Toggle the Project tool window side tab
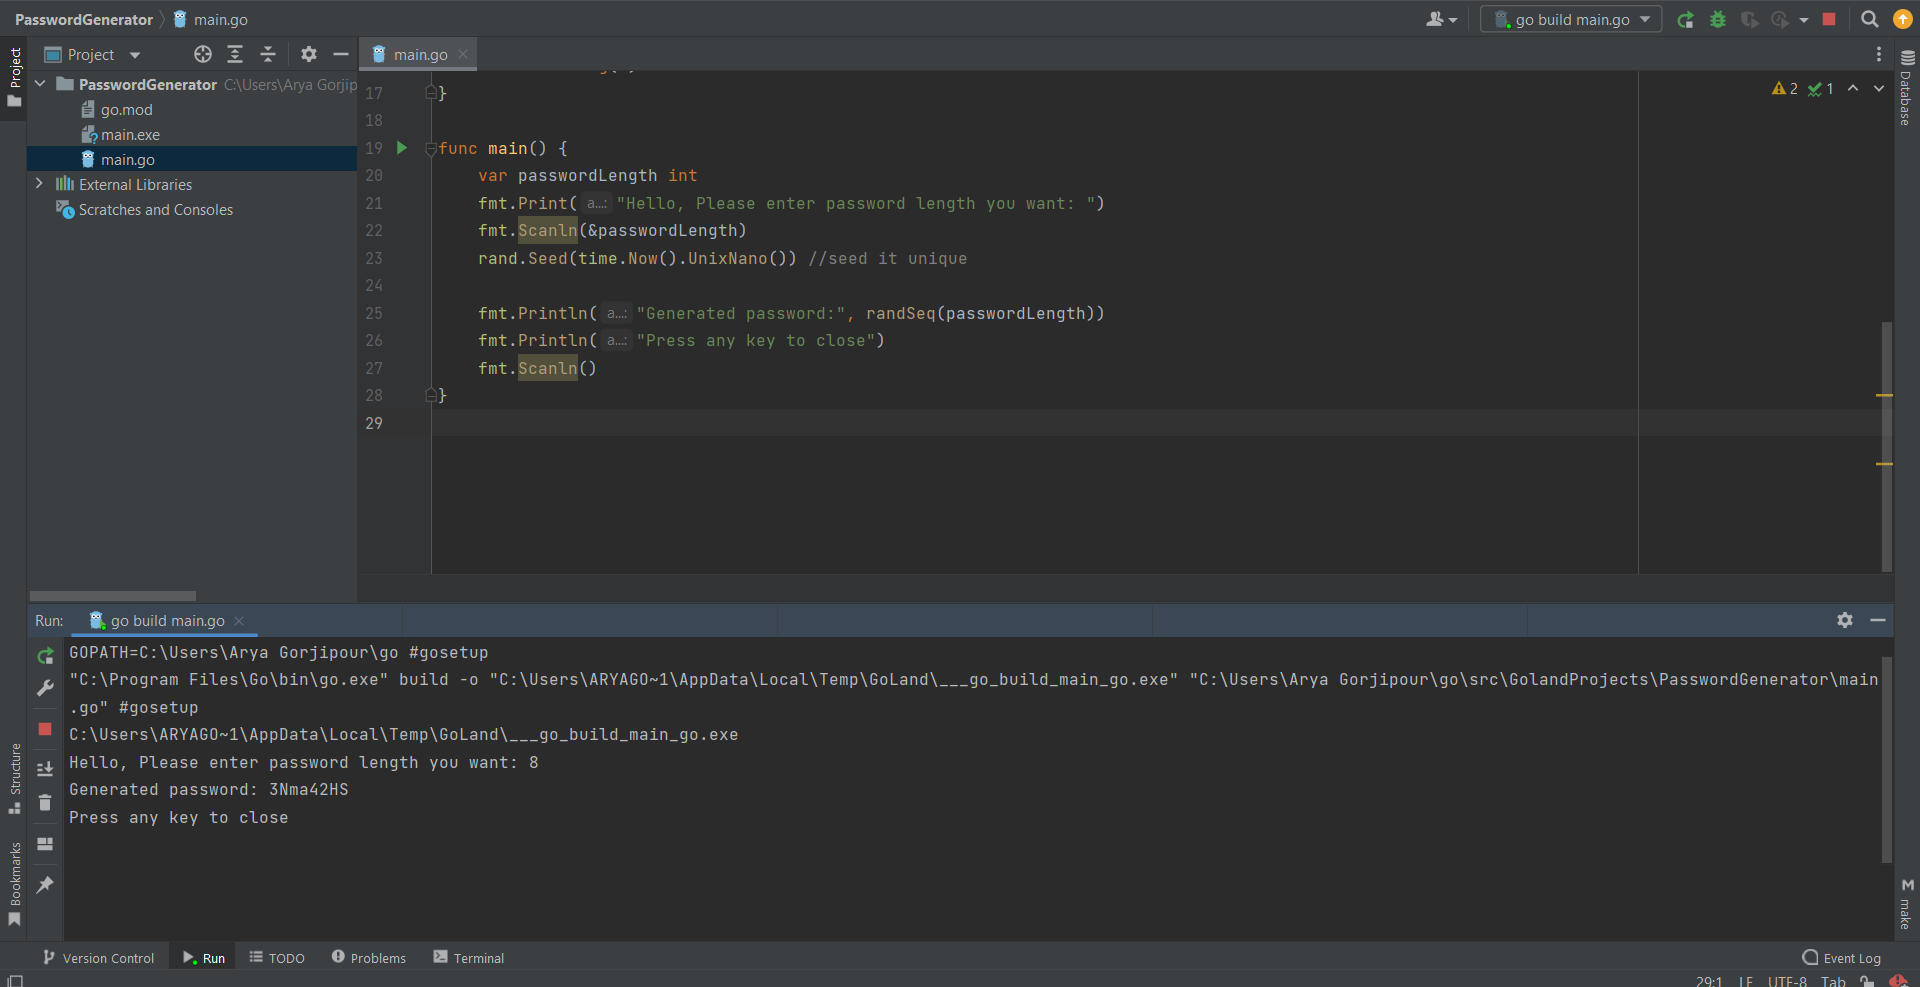The image size is (1920, 987). pyautogui.click(x=14, y=78)
